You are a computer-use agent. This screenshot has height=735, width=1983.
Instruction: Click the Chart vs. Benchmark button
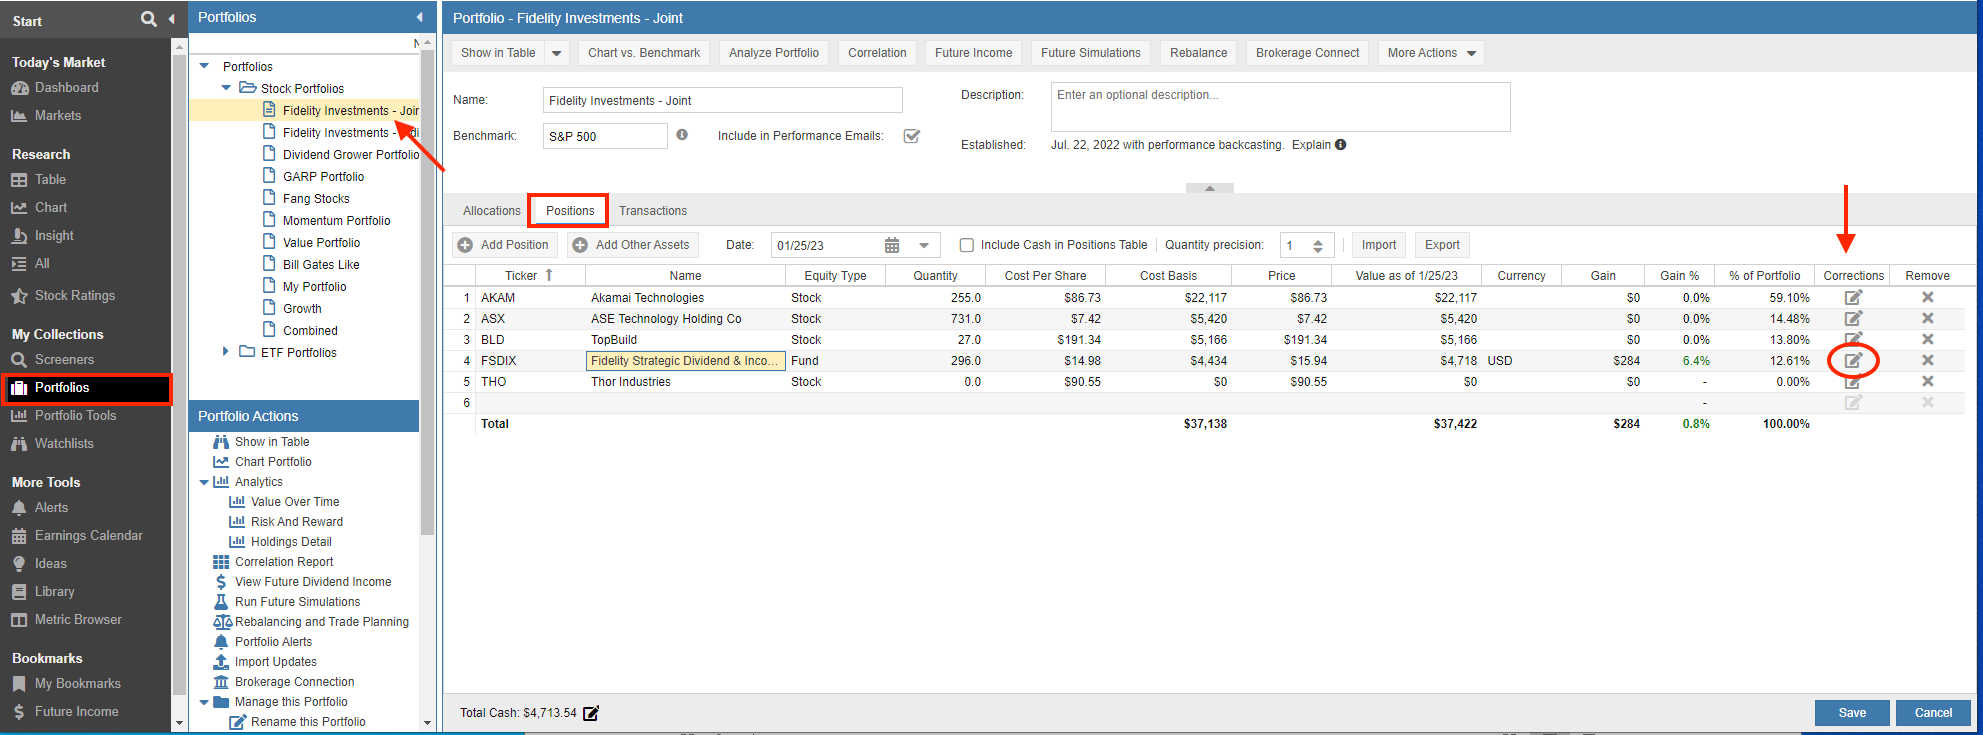click(x=644, y=53)
